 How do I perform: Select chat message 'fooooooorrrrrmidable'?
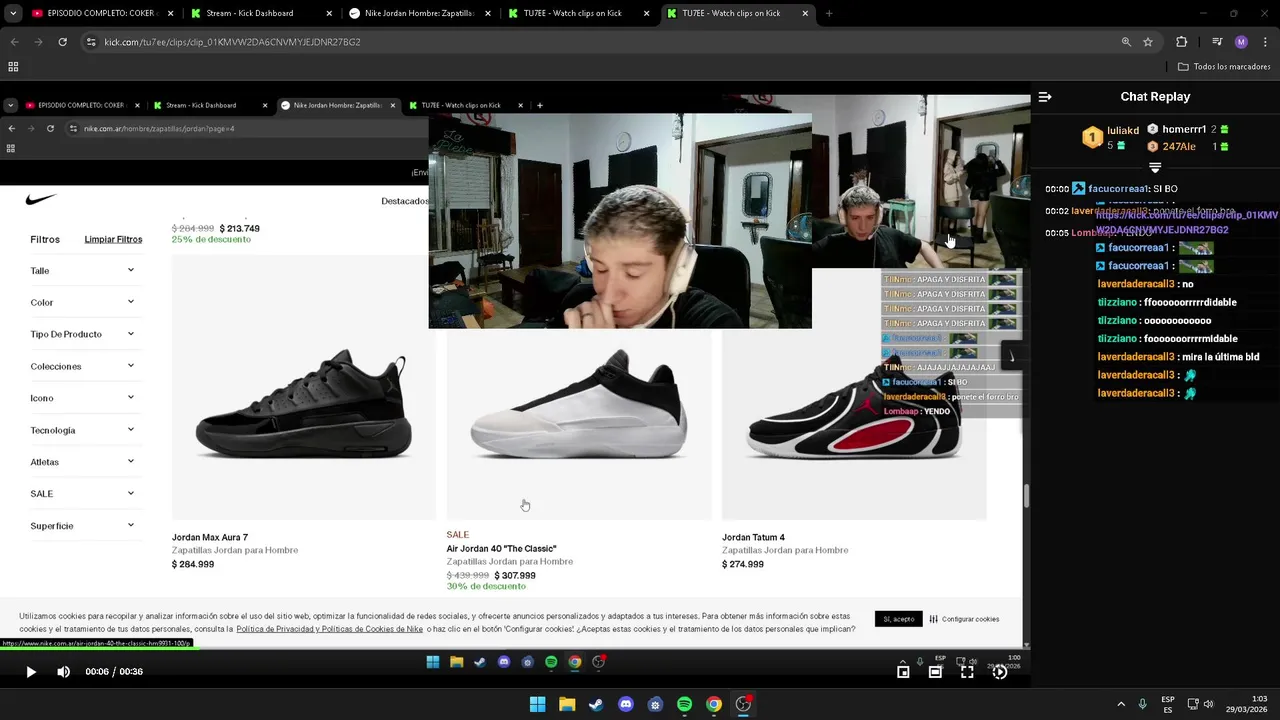point(1190,339)
